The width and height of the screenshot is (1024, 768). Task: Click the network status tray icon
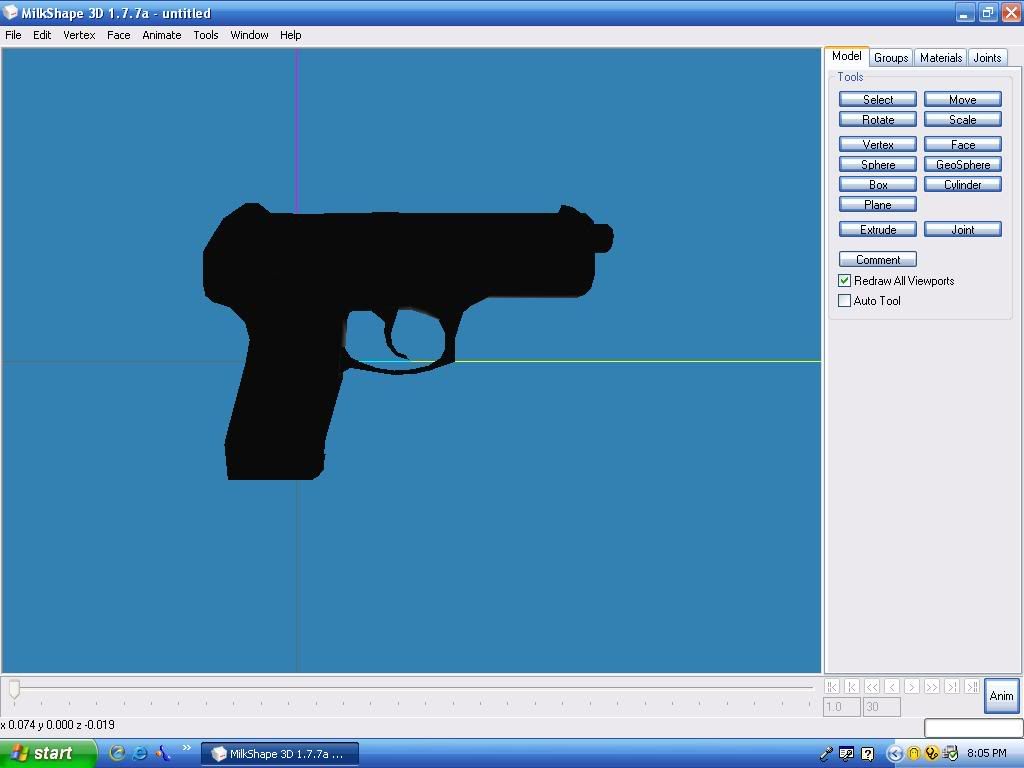point(950,754)
